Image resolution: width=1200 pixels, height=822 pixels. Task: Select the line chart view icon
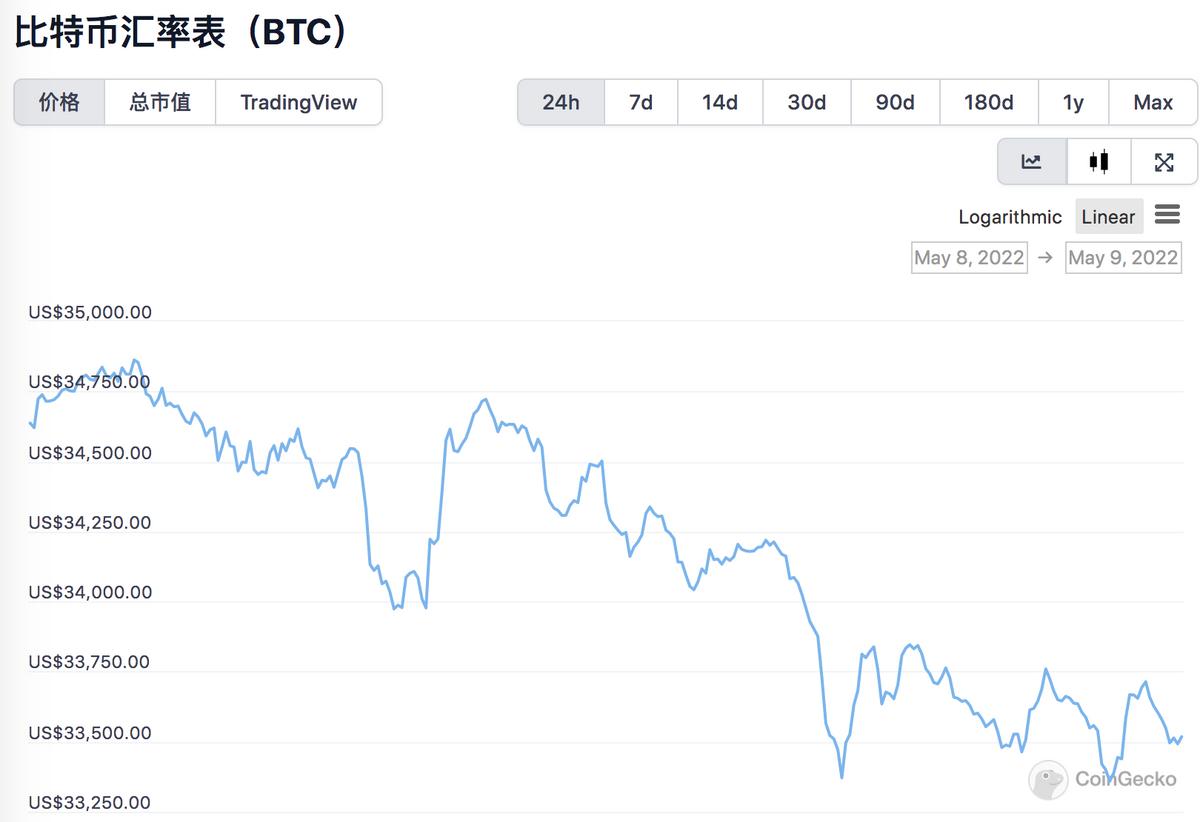tap(1031, 162)
